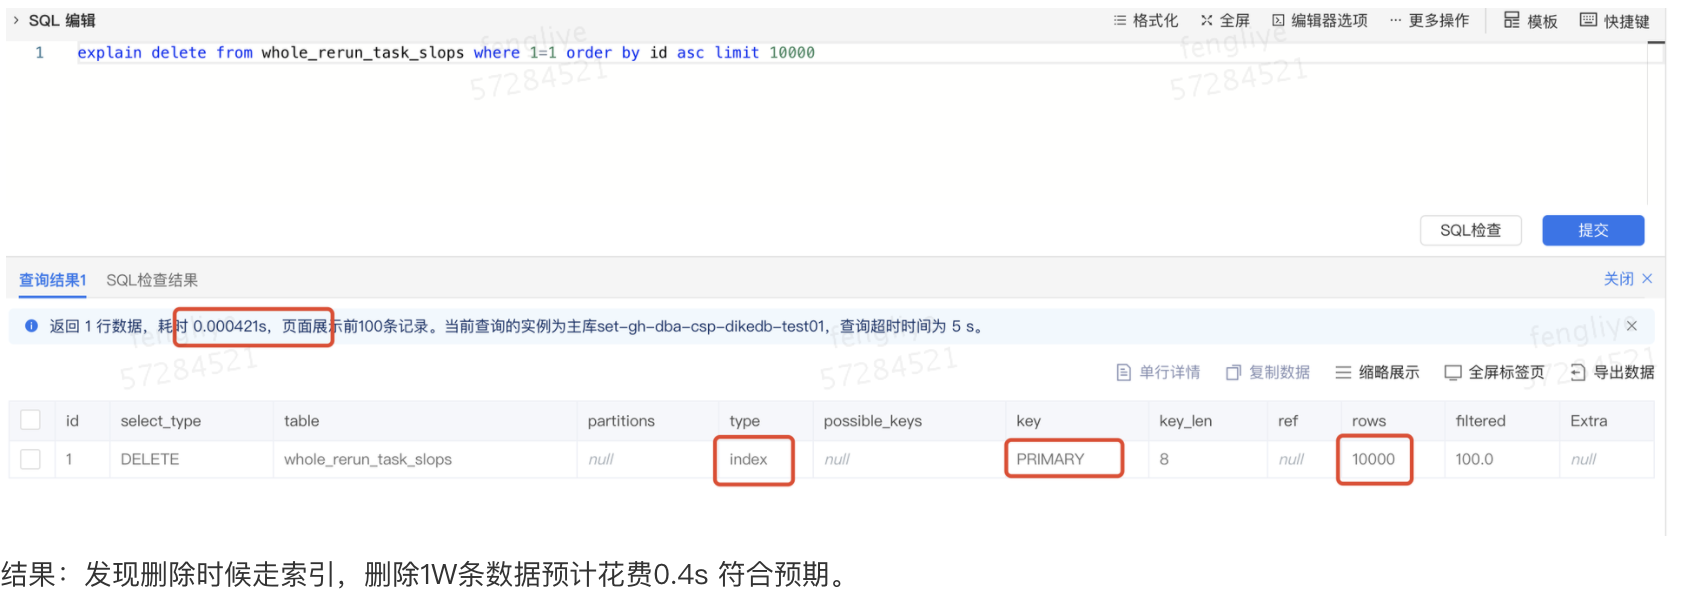Switch to 查询结果1 tab
The width and height of the screenshot is (1688, 604).
coord(53,280)
